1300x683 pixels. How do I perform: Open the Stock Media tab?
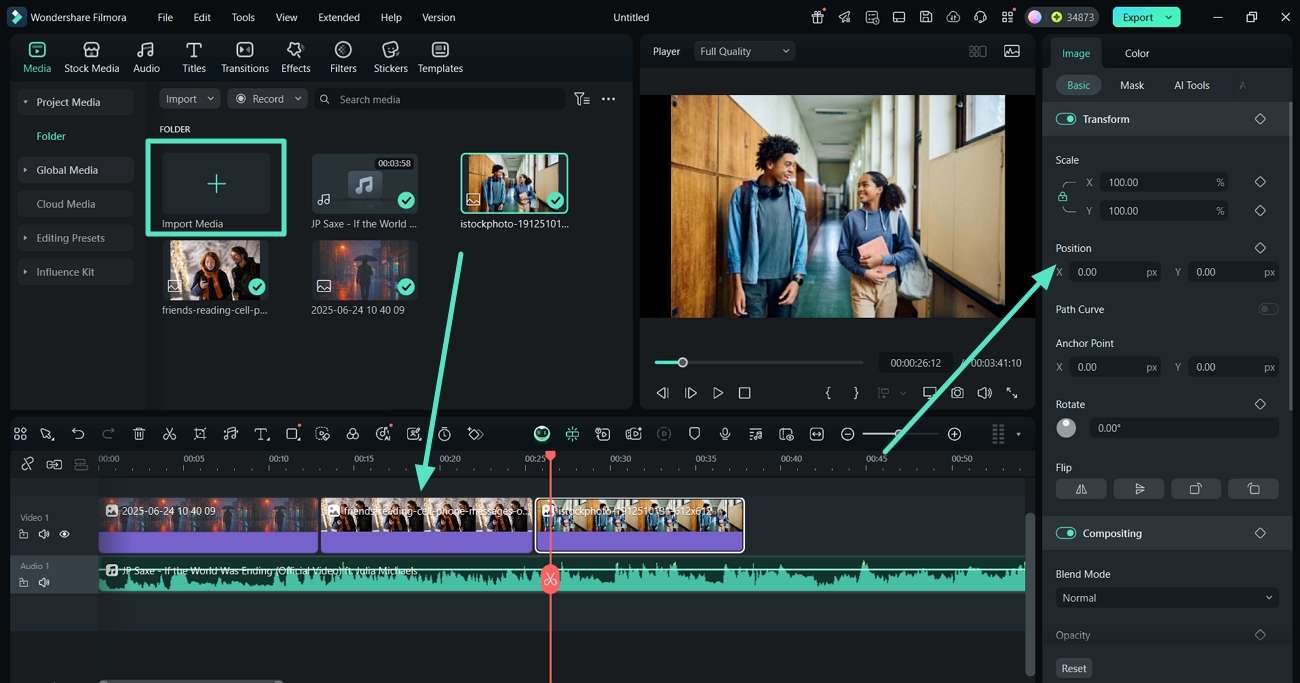pos(91,58)
